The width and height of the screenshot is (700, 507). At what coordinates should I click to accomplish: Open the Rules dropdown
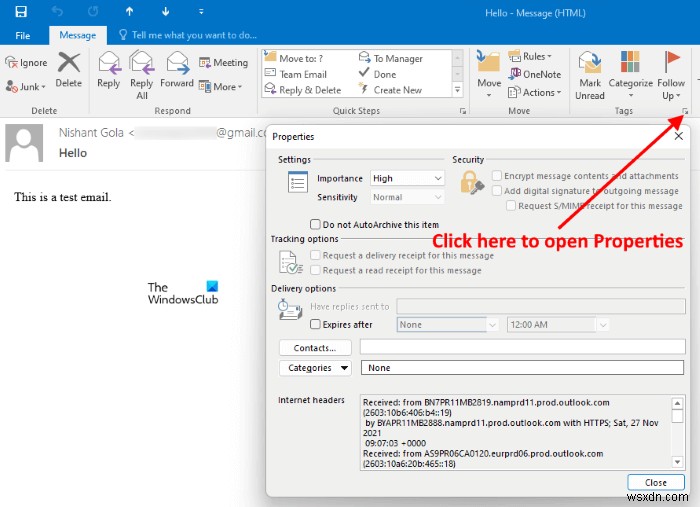[x=530, y=57]
